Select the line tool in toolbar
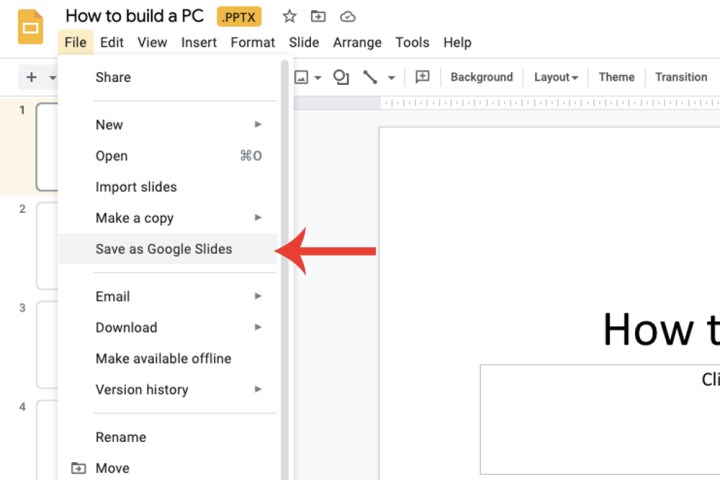This screenshot has height=480, width=720. [370, 77]
